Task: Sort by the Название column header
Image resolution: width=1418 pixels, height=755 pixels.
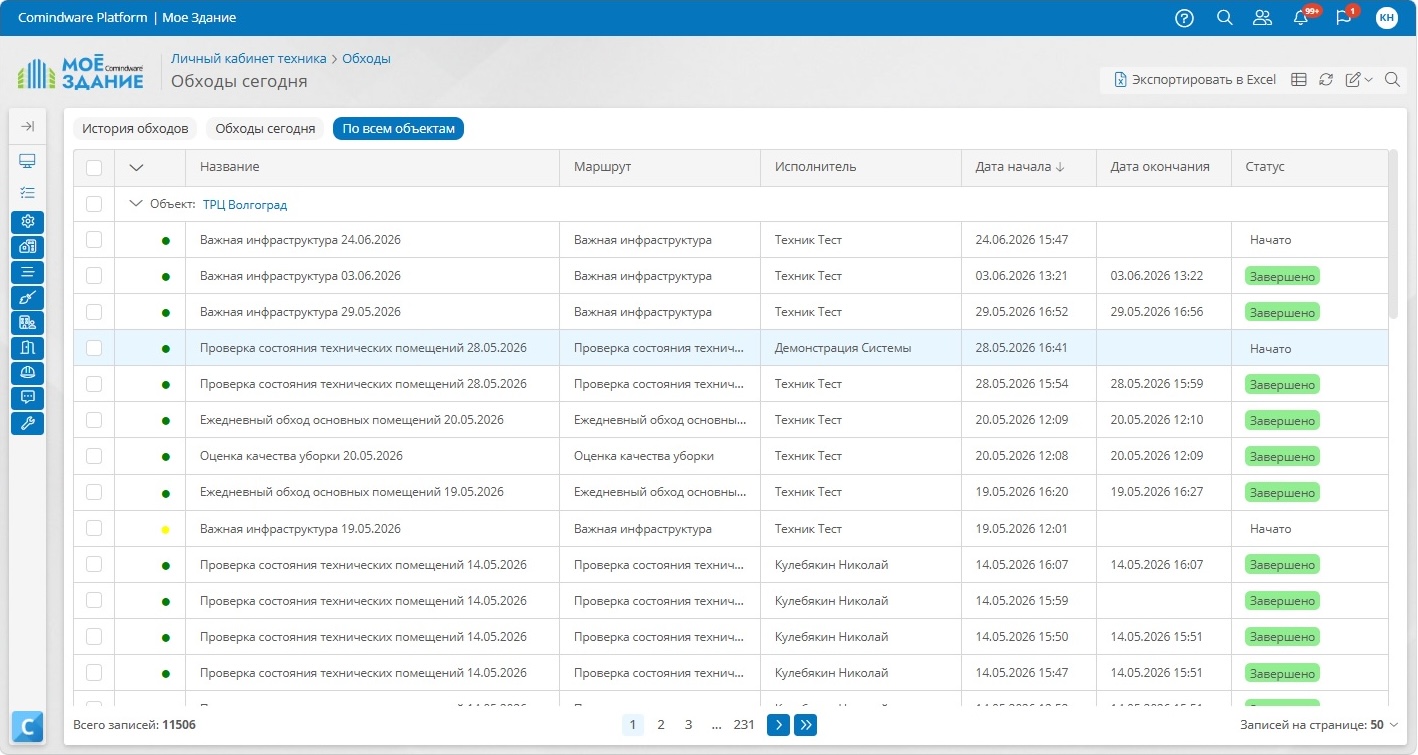Action: click(x=372, y=167)
